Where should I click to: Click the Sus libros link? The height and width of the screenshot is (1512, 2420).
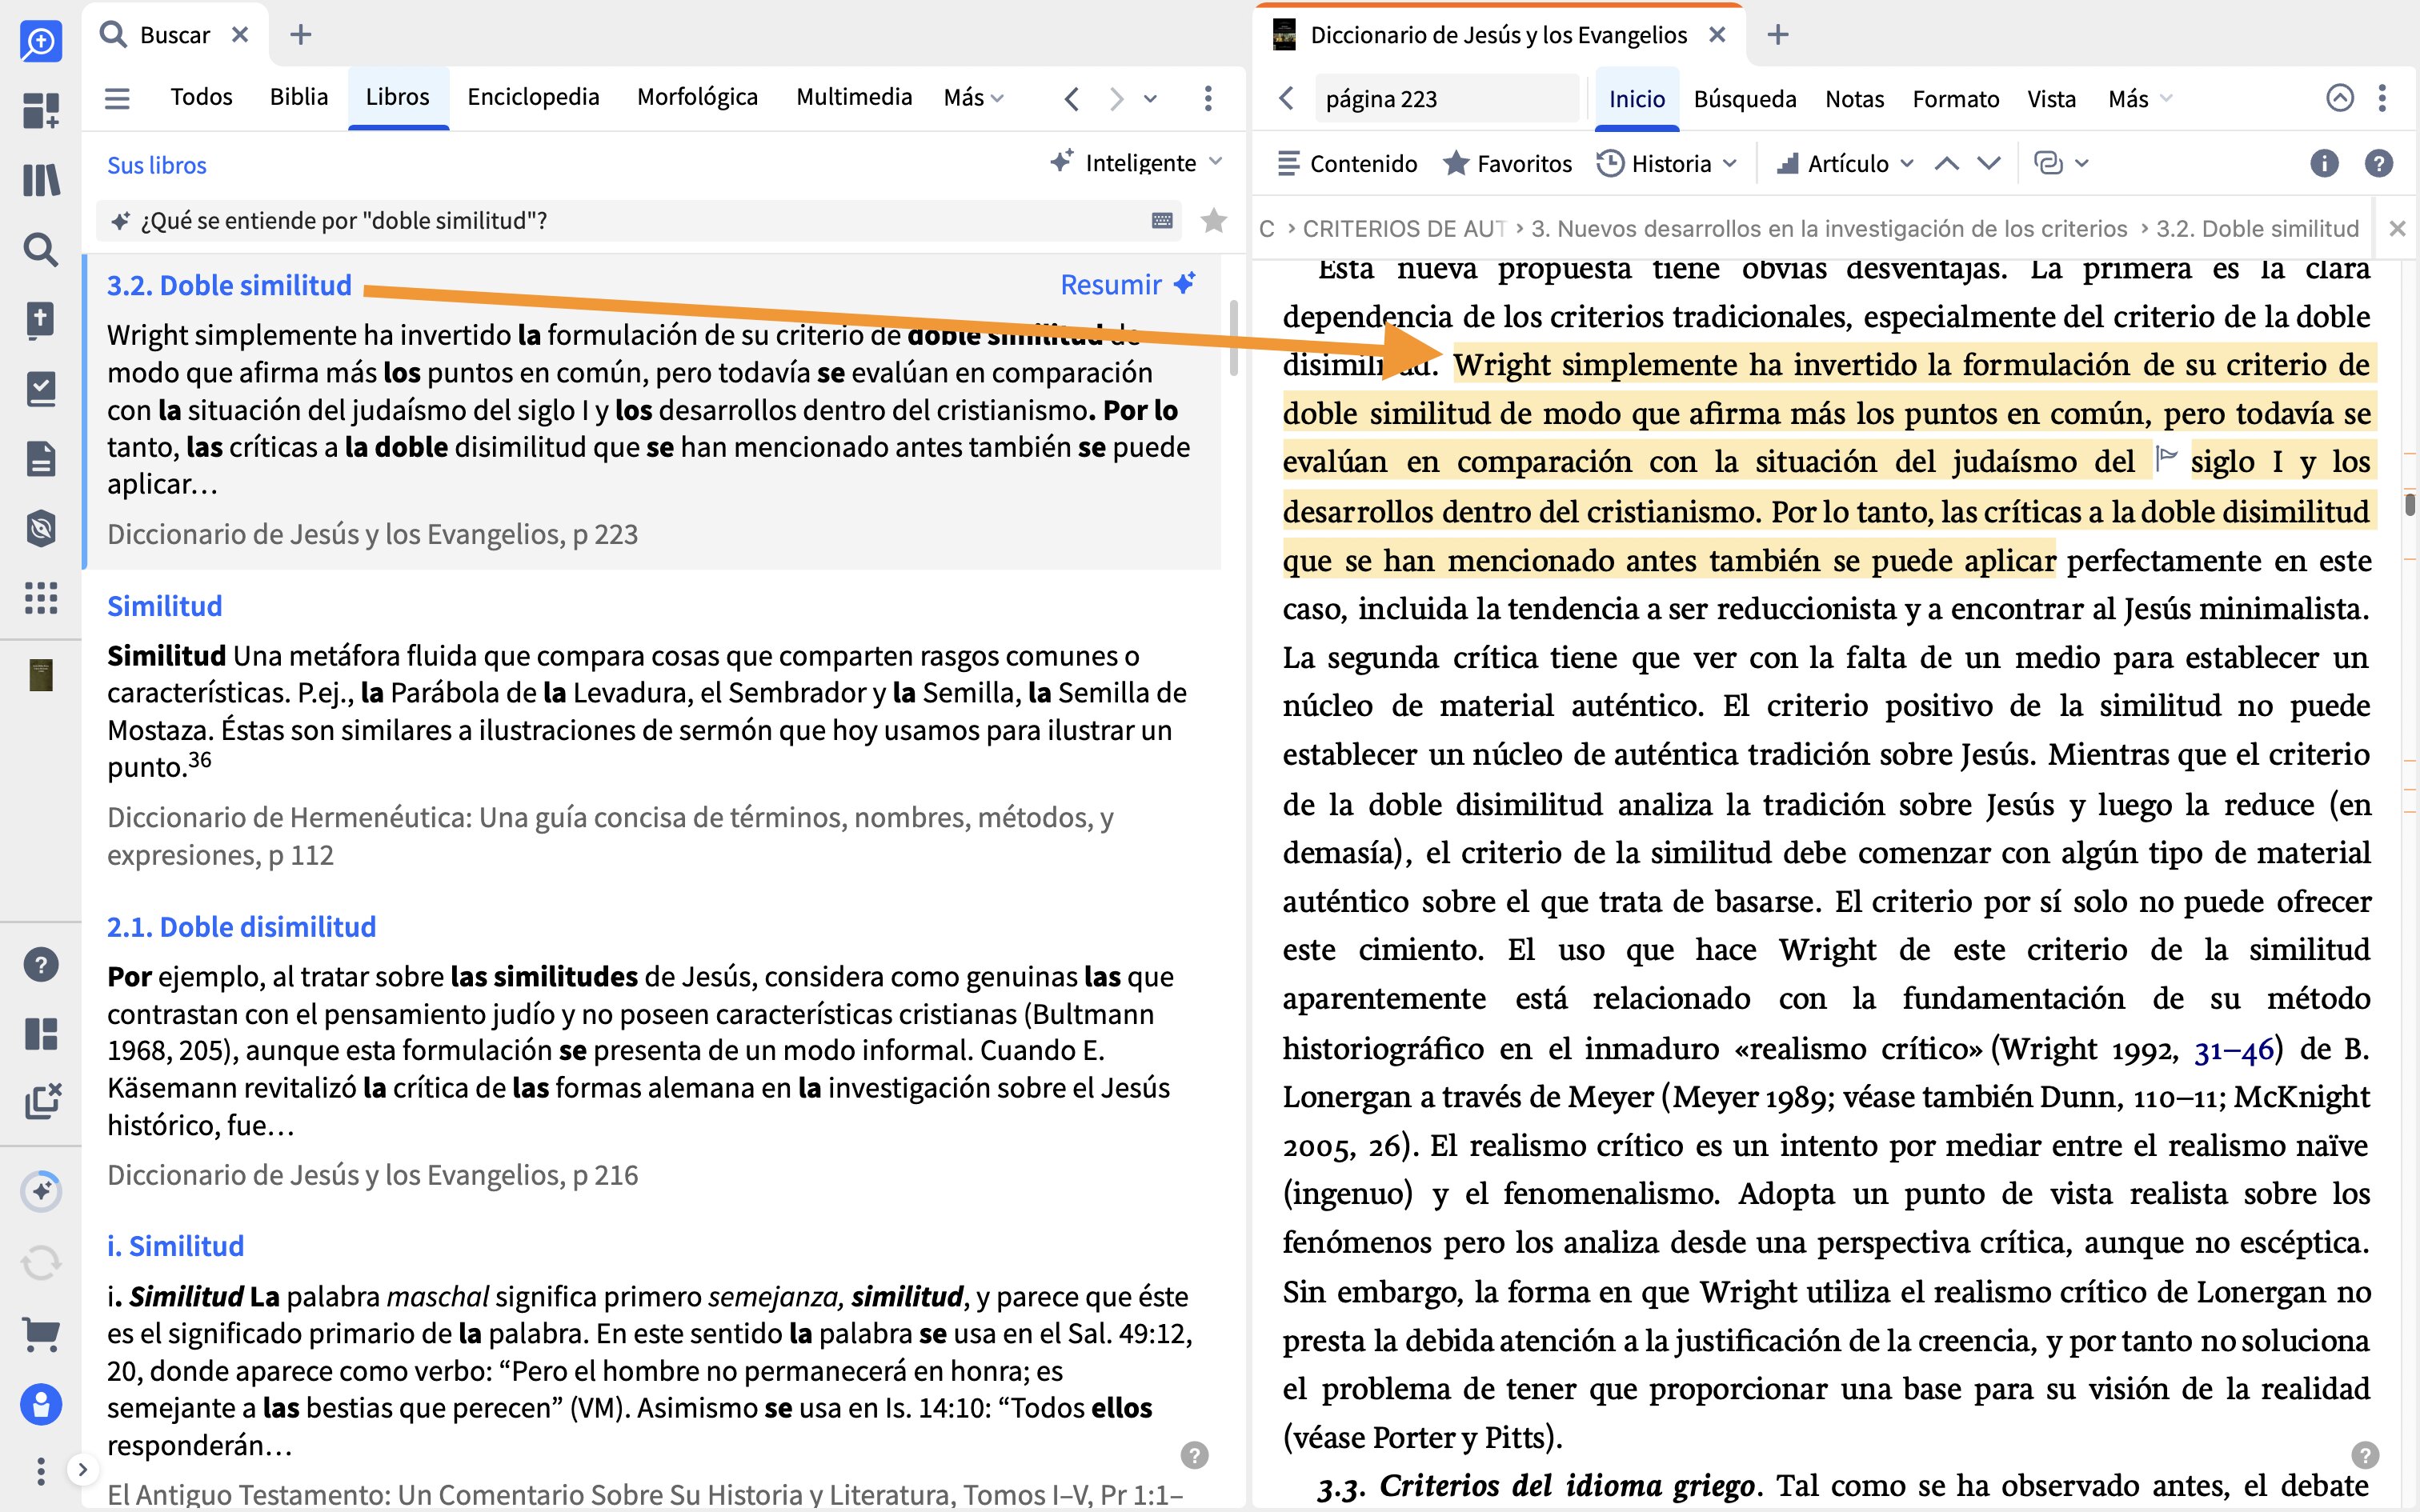click(157, 165)
